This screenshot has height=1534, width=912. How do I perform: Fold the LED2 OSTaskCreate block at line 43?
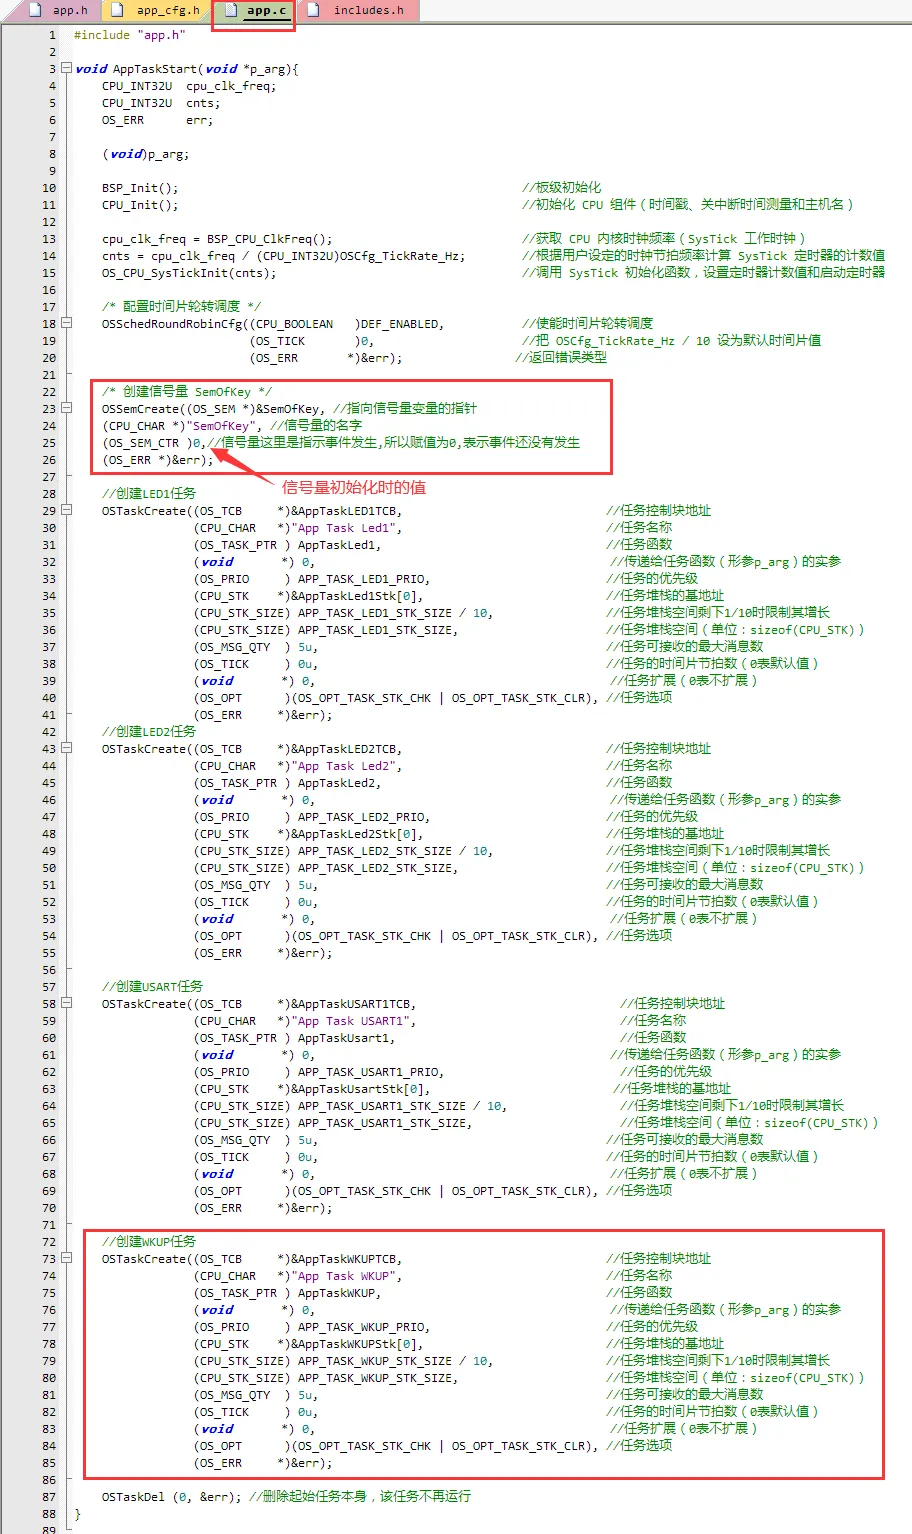point(67,748)
